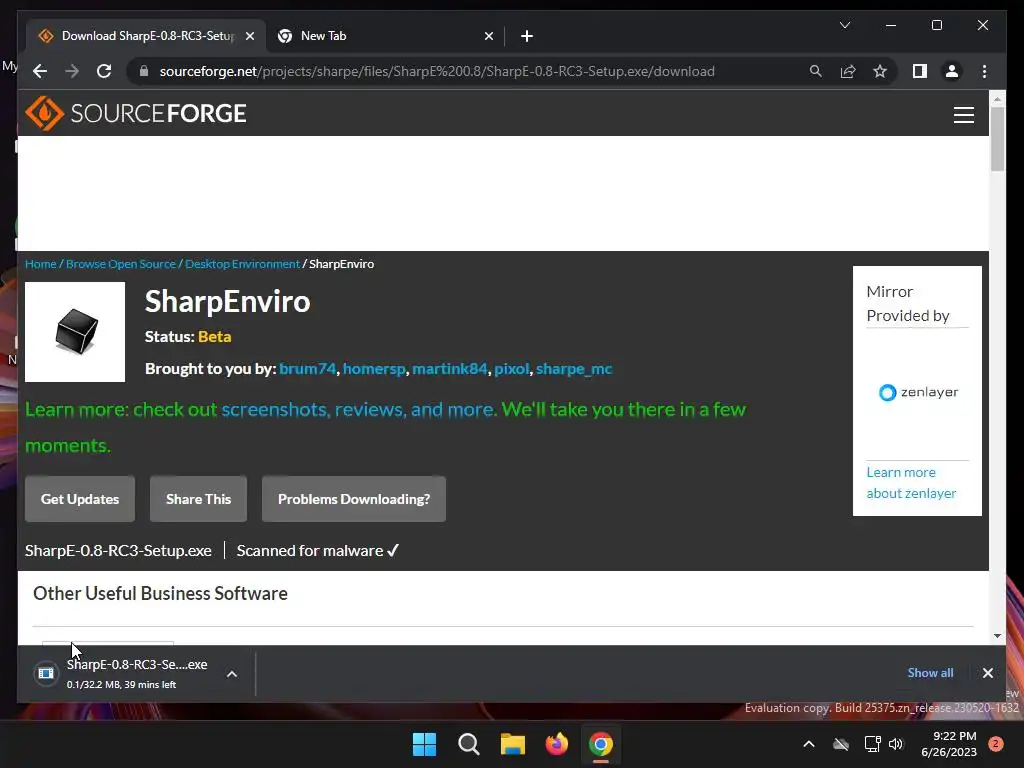Screen dimensions: 1024x768
Task: Close the downloads bar
Action: tap(987, 673)
